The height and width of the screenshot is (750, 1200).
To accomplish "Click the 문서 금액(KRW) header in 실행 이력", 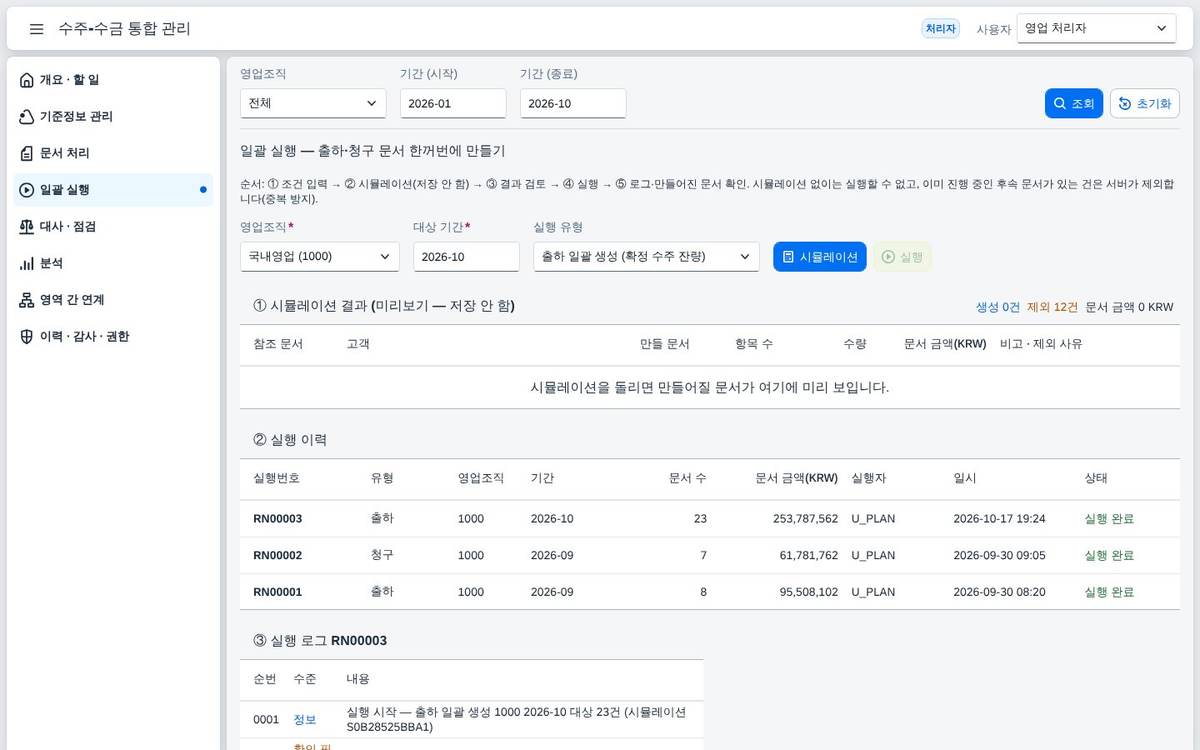I will (x=797, y=478).
